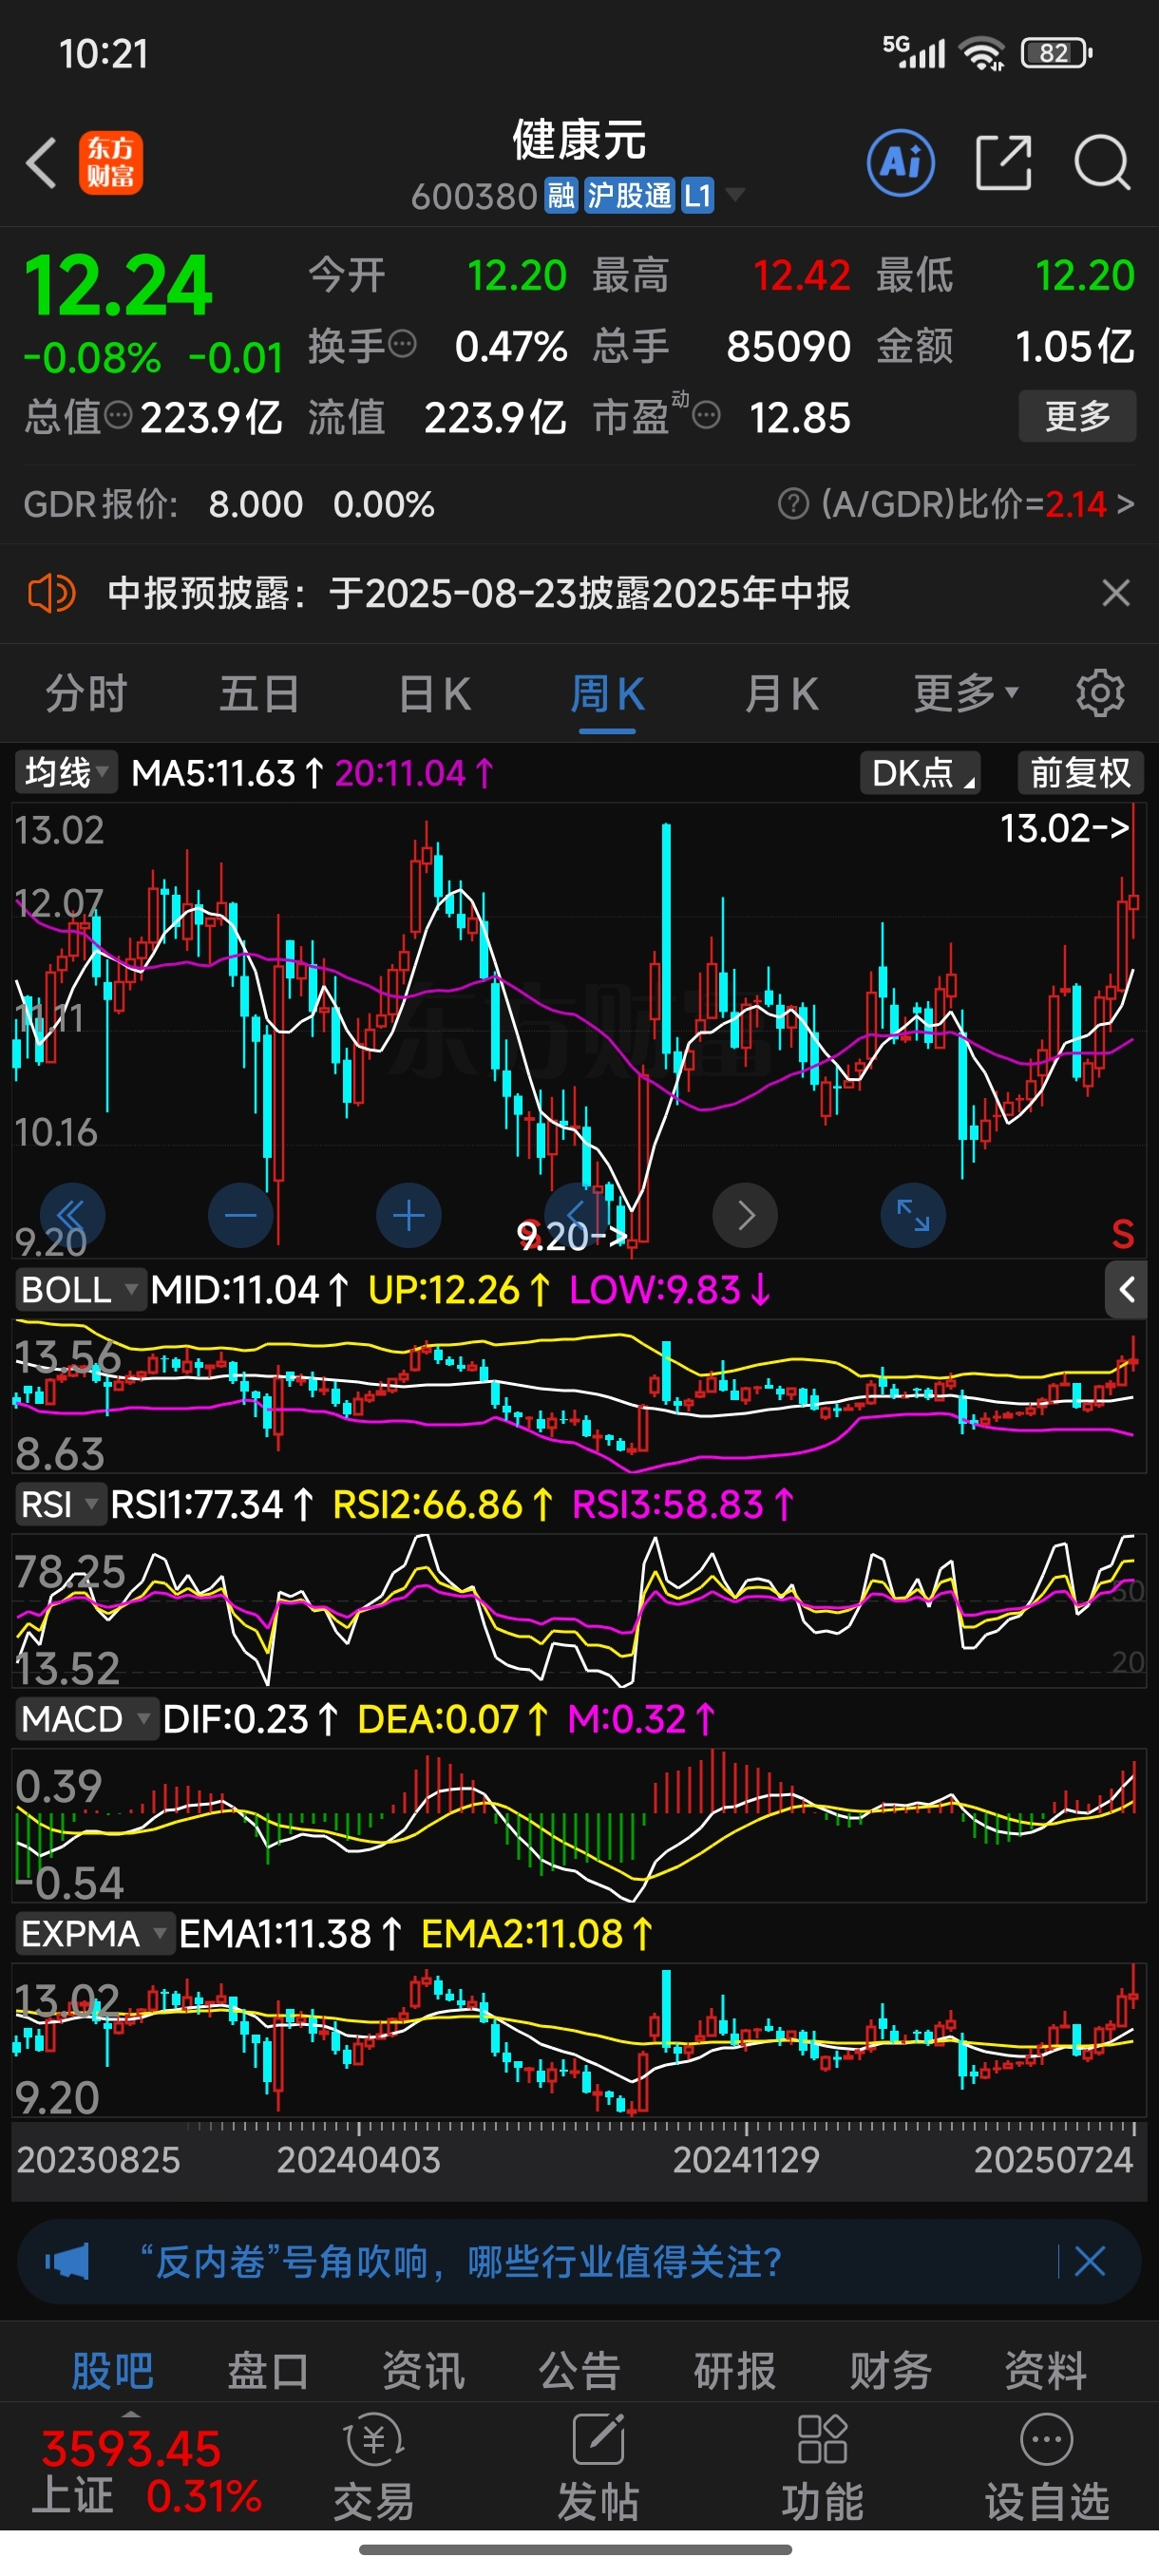Open BOLL indicator dropdown

click(x=79, y=1290)
